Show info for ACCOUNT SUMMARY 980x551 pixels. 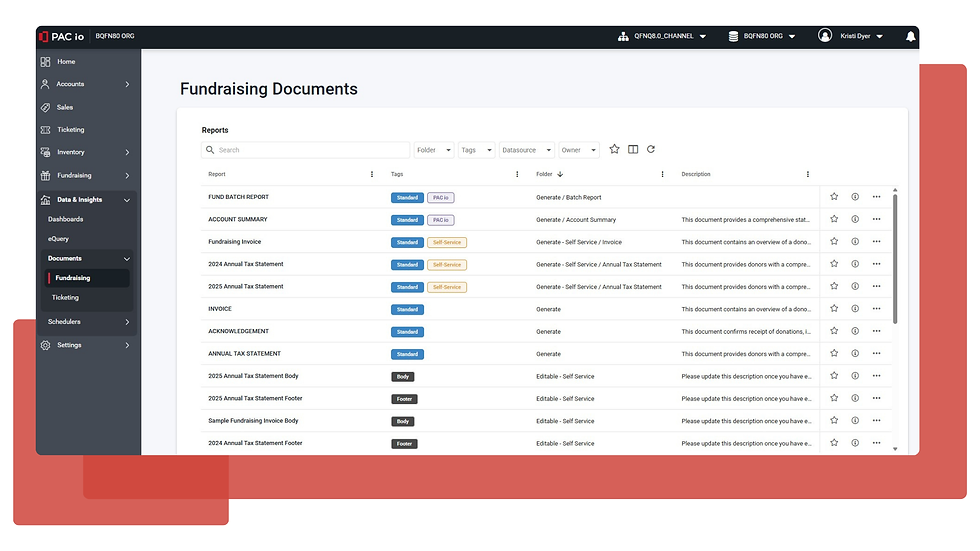(855, 219)
